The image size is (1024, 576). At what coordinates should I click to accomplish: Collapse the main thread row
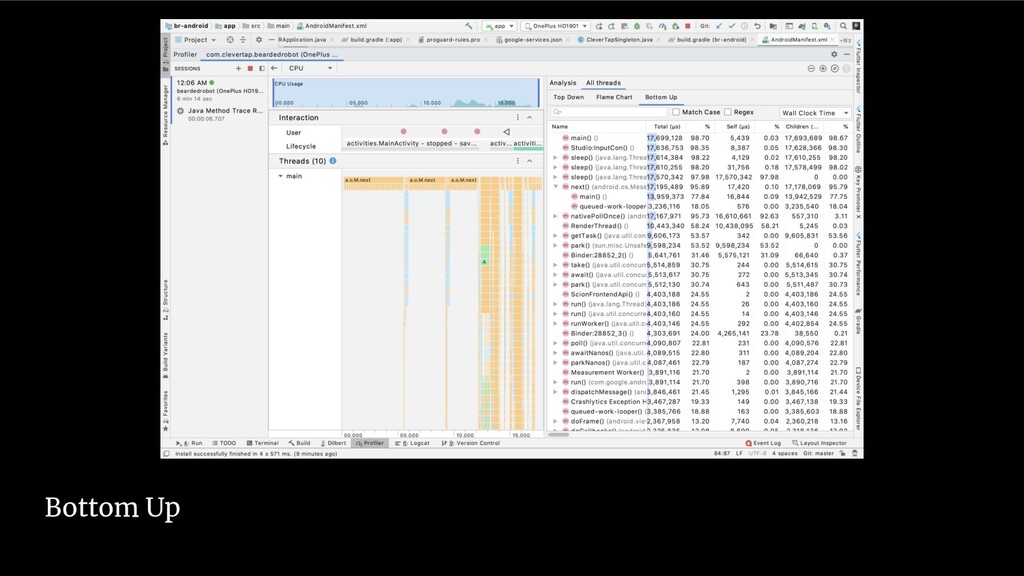281,176
